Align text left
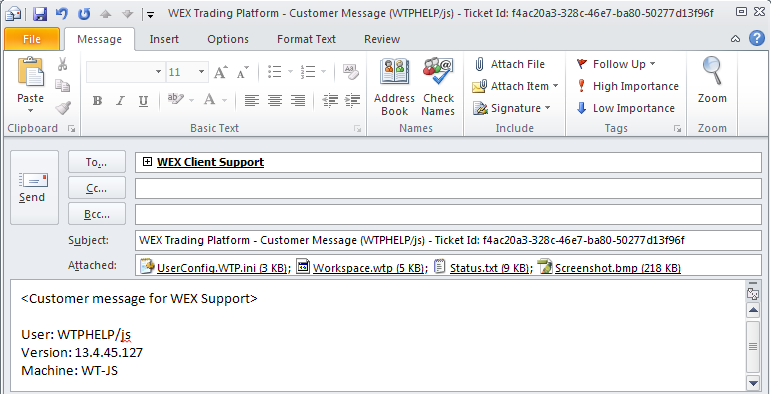This screenshot has height=394, width=771. click(252, 101)
